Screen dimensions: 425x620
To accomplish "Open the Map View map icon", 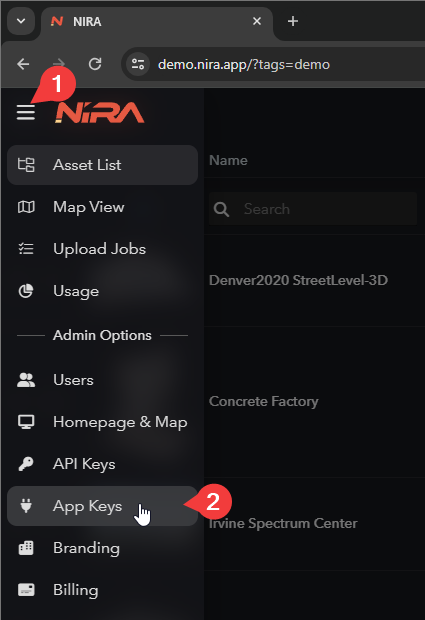I will point(26,207).
